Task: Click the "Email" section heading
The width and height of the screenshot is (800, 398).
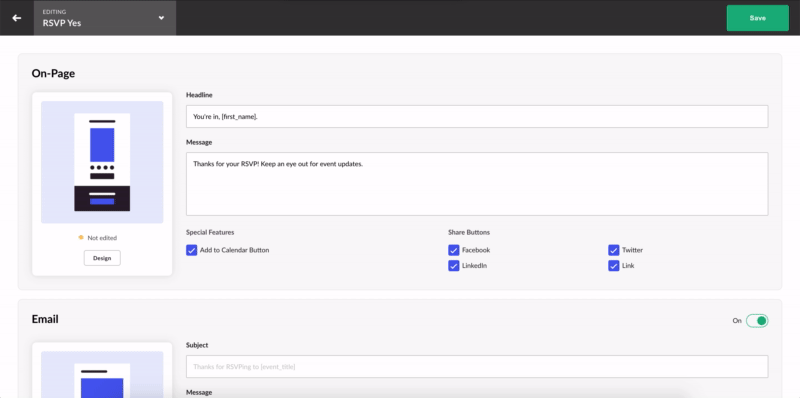Action: tap(45, 319)
